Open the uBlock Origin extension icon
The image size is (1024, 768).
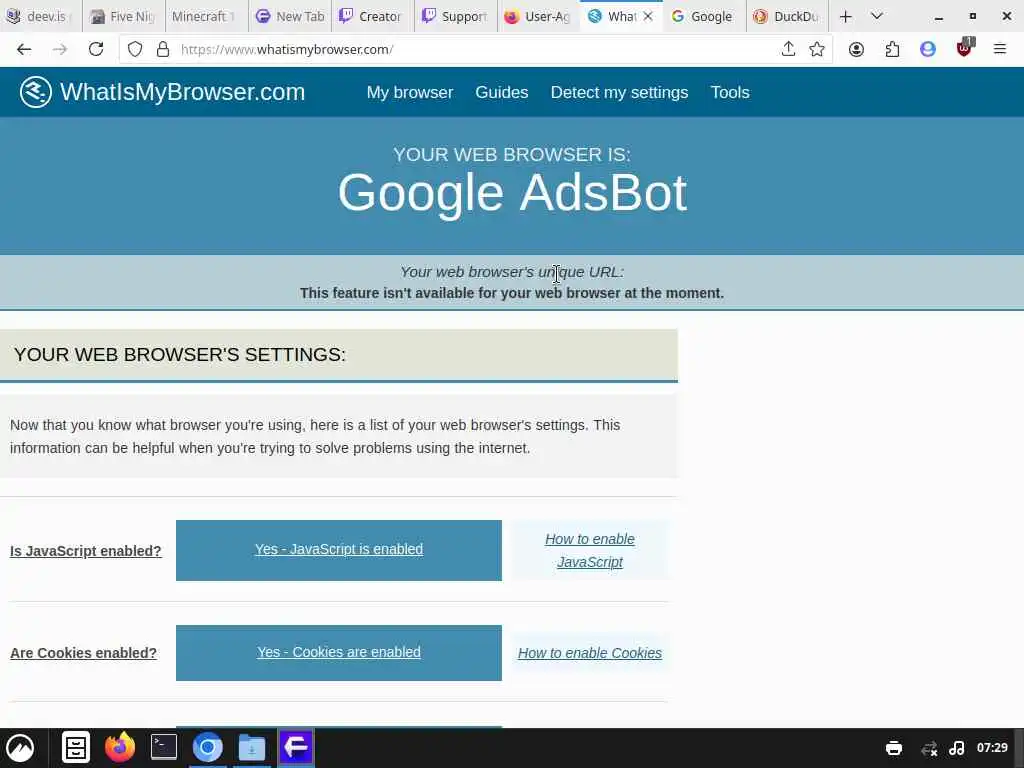(x=965, y=48)
